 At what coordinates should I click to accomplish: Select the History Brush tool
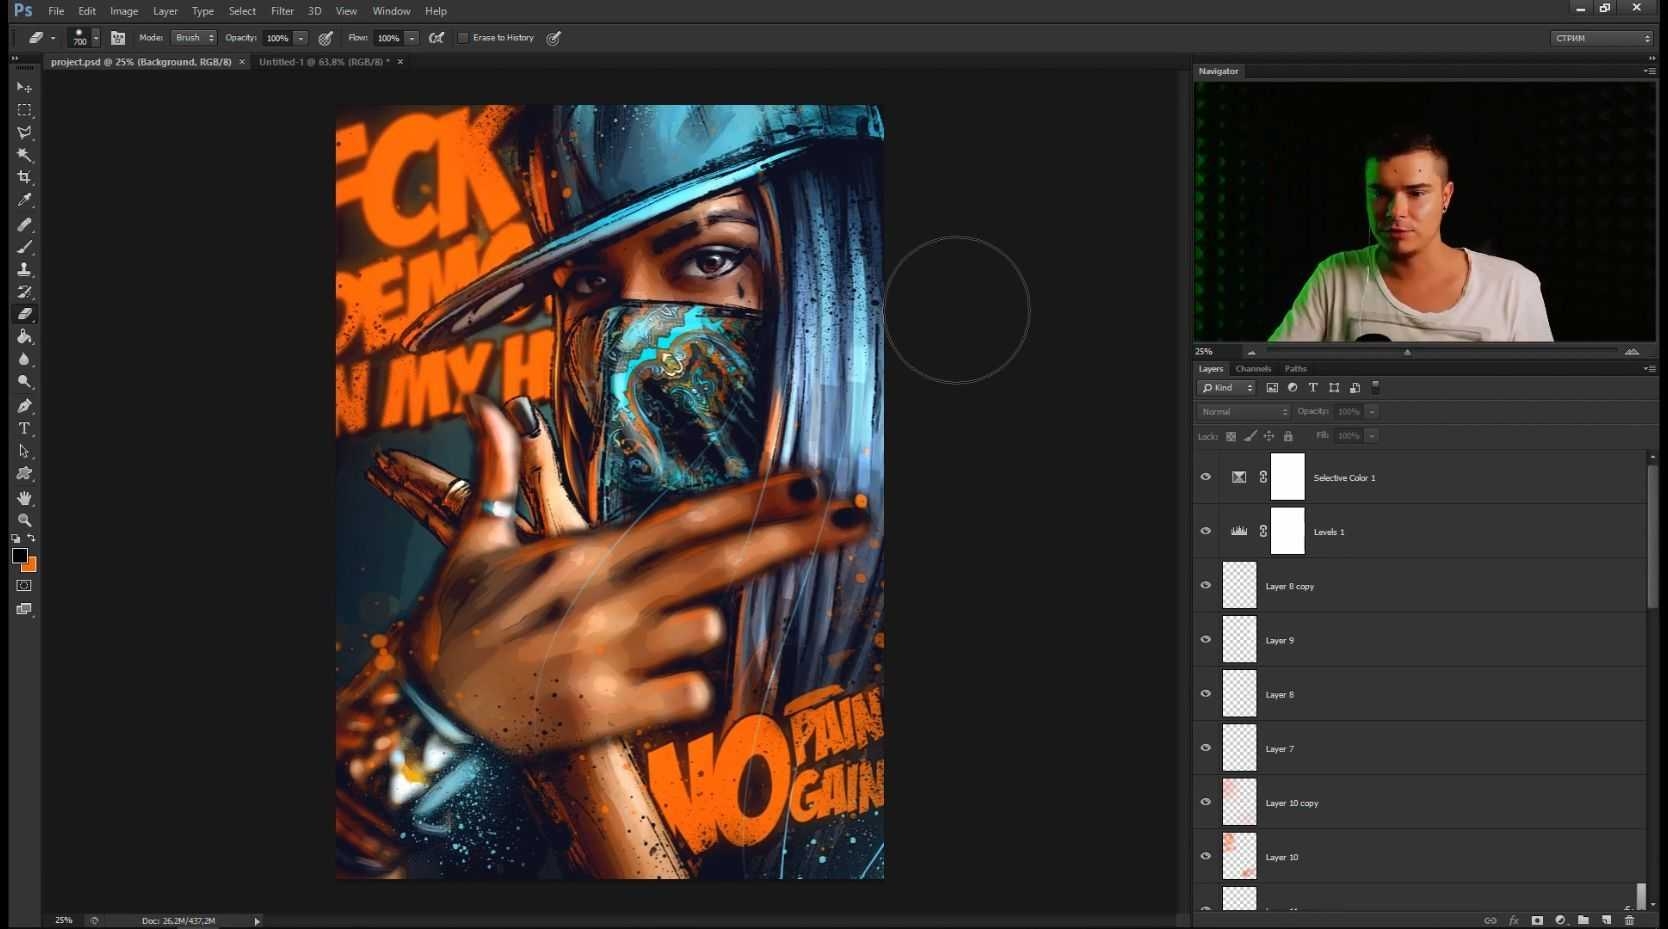[24, 292]
